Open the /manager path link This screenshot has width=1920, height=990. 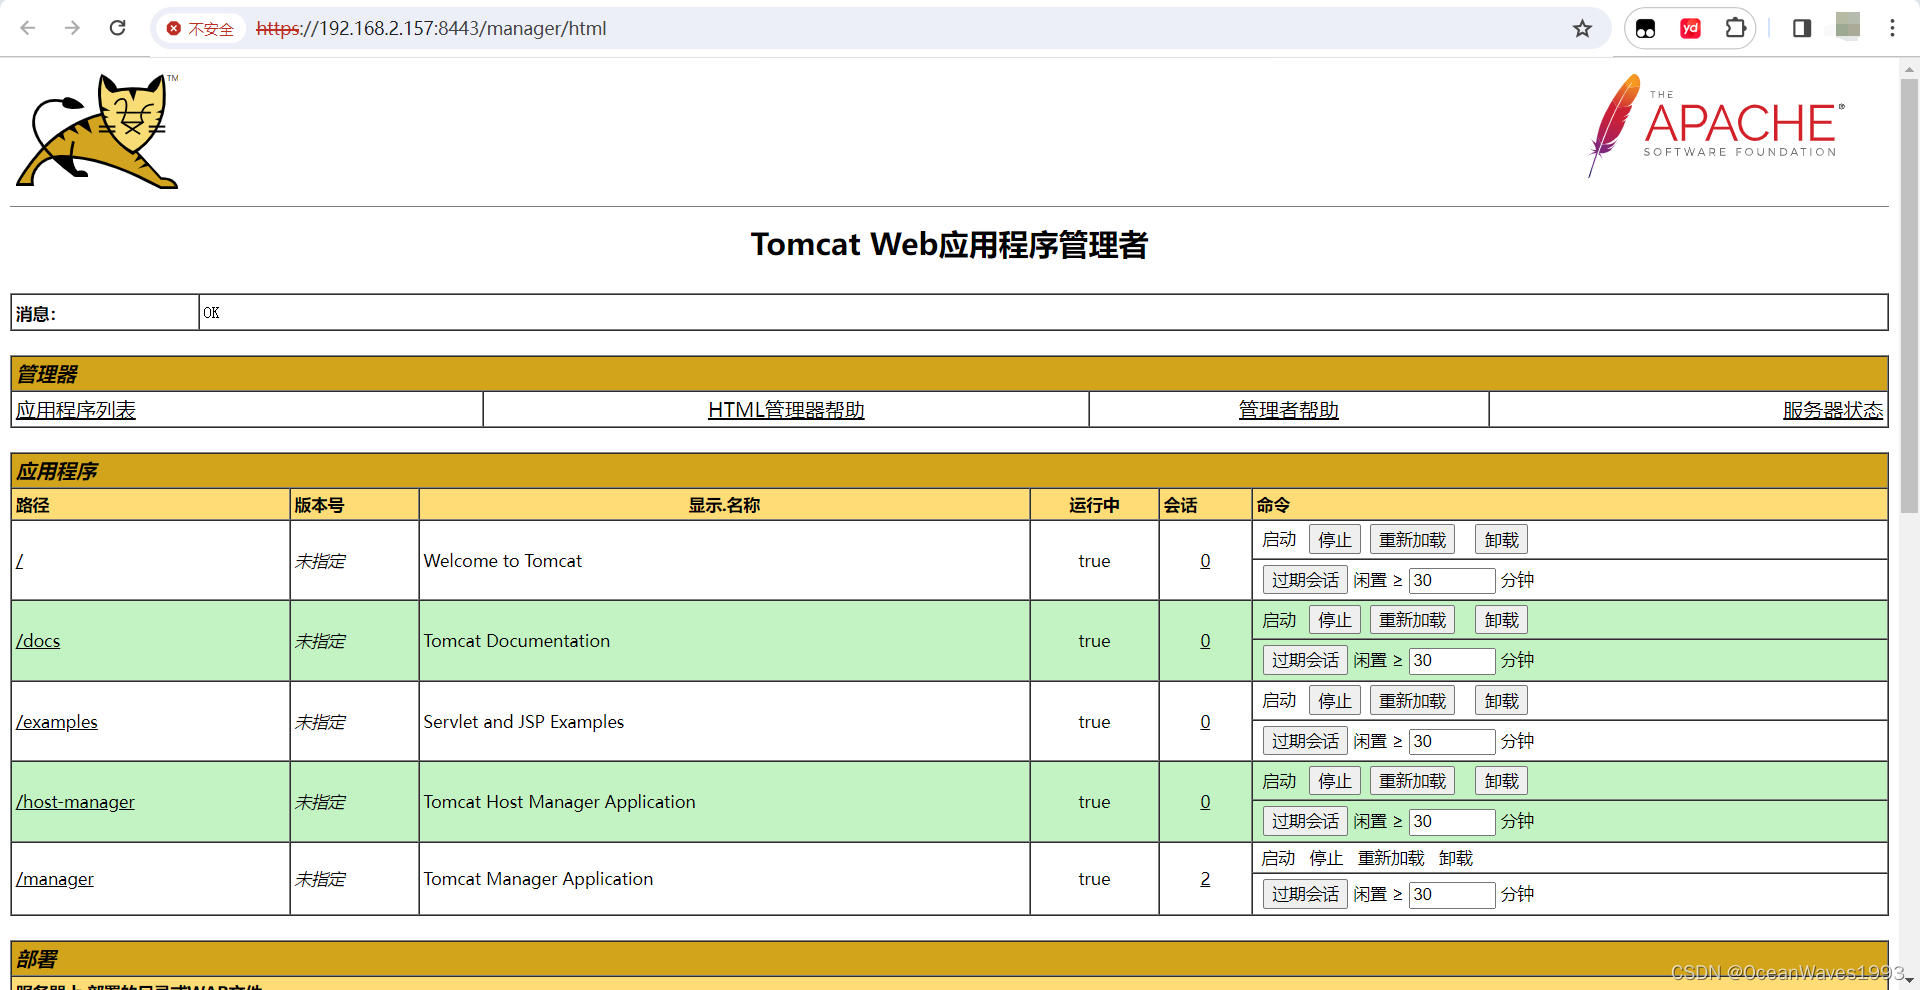point(55,879)
